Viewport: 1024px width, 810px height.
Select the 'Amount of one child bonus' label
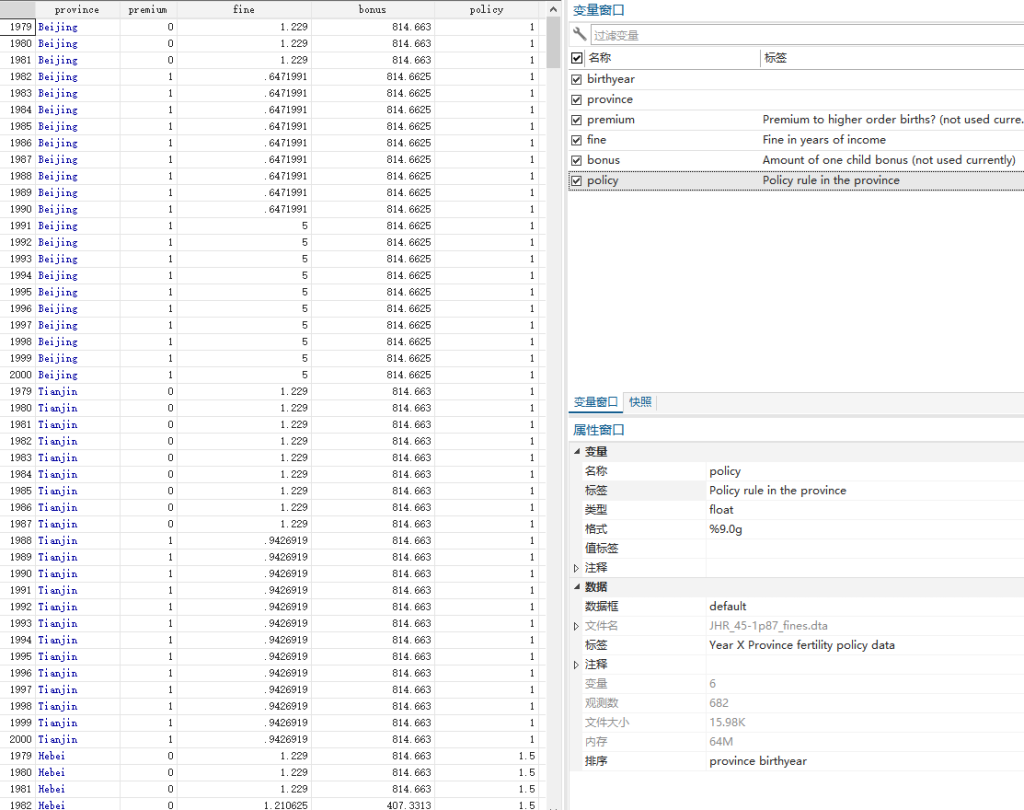click(x=889, y=160)
